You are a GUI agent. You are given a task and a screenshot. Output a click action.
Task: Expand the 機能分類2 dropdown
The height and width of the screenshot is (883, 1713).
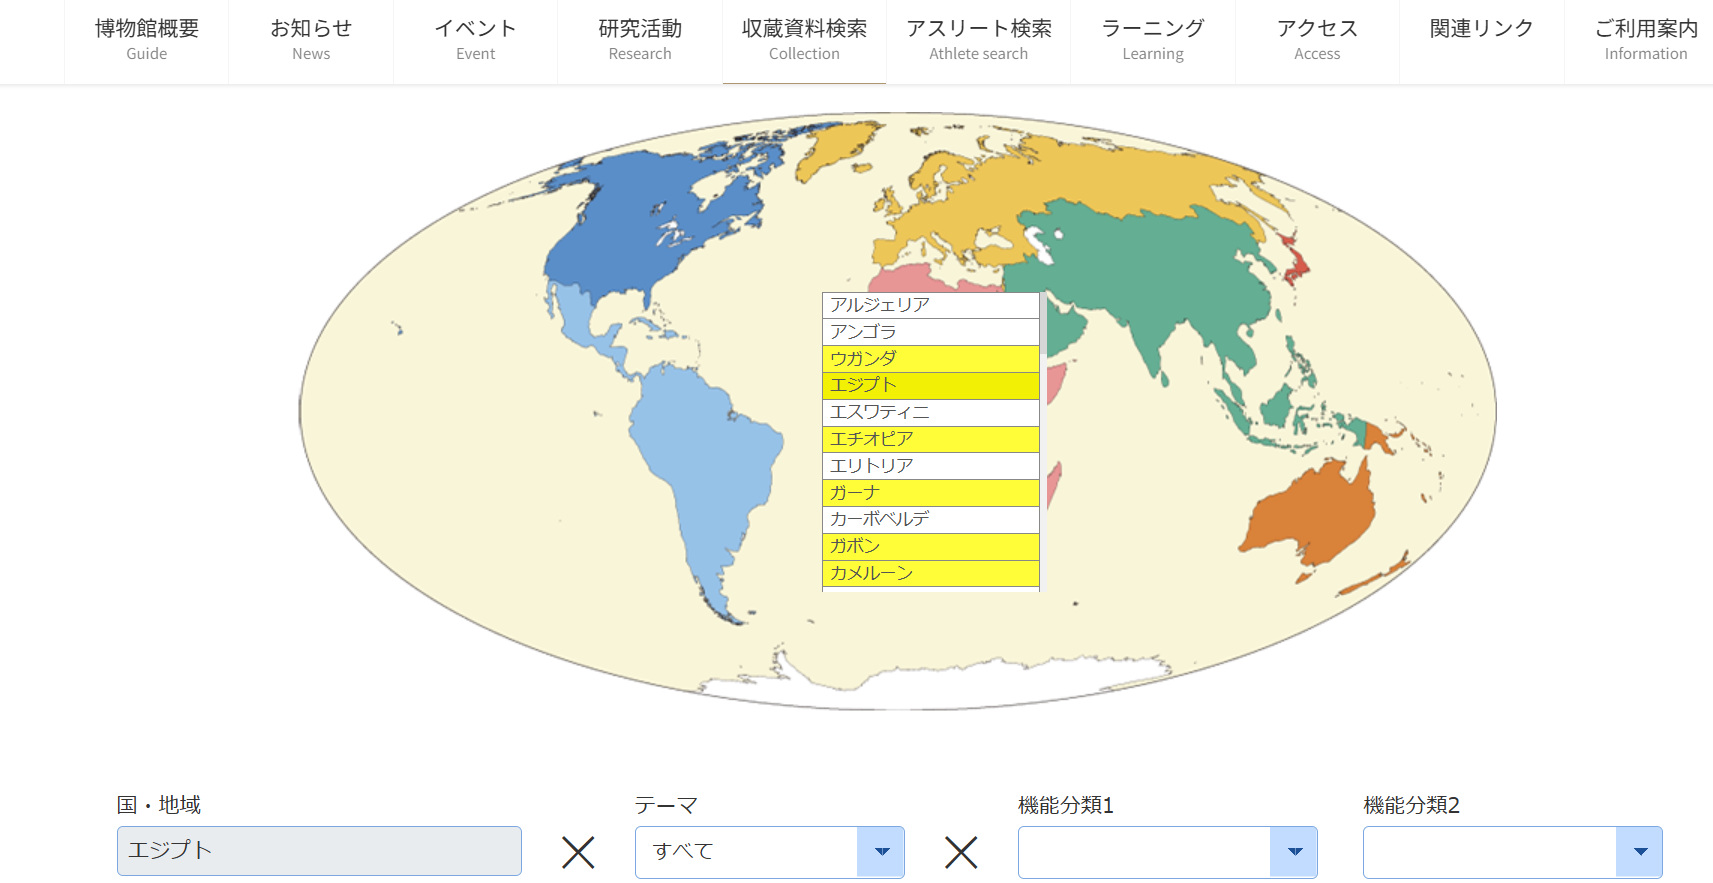(x=1512, y=852)
